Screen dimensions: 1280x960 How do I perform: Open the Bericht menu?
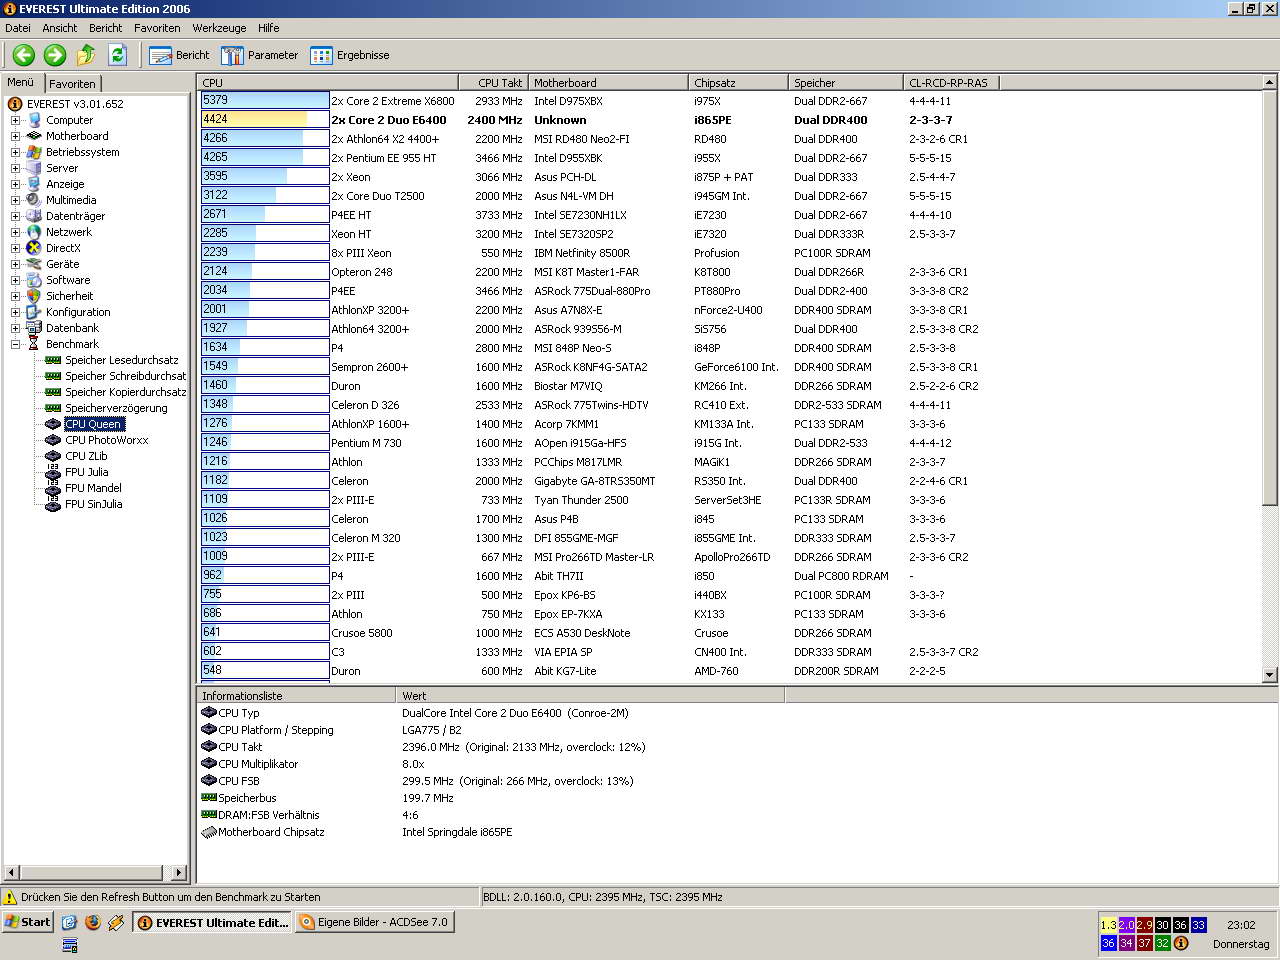105,28
